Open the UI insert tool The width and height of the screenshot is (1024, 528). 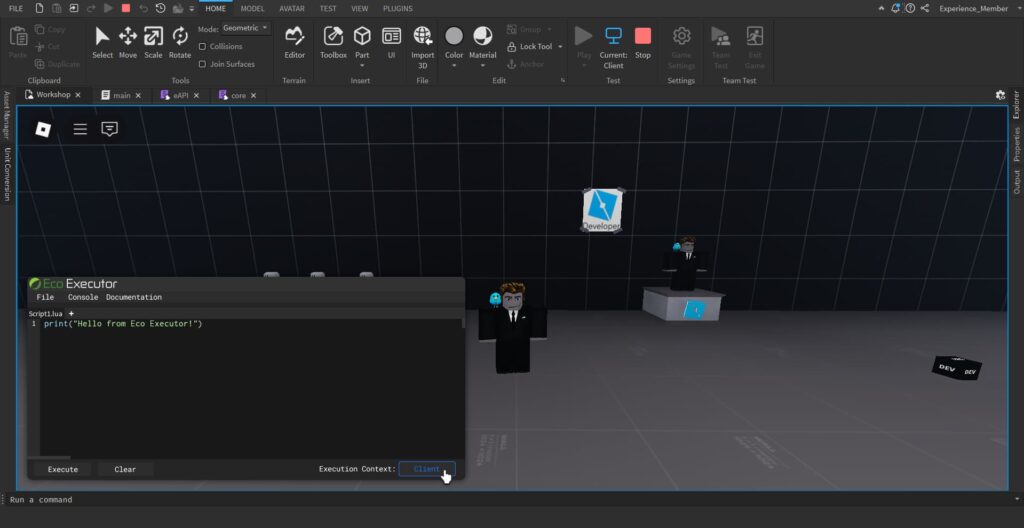coord(391,42)
